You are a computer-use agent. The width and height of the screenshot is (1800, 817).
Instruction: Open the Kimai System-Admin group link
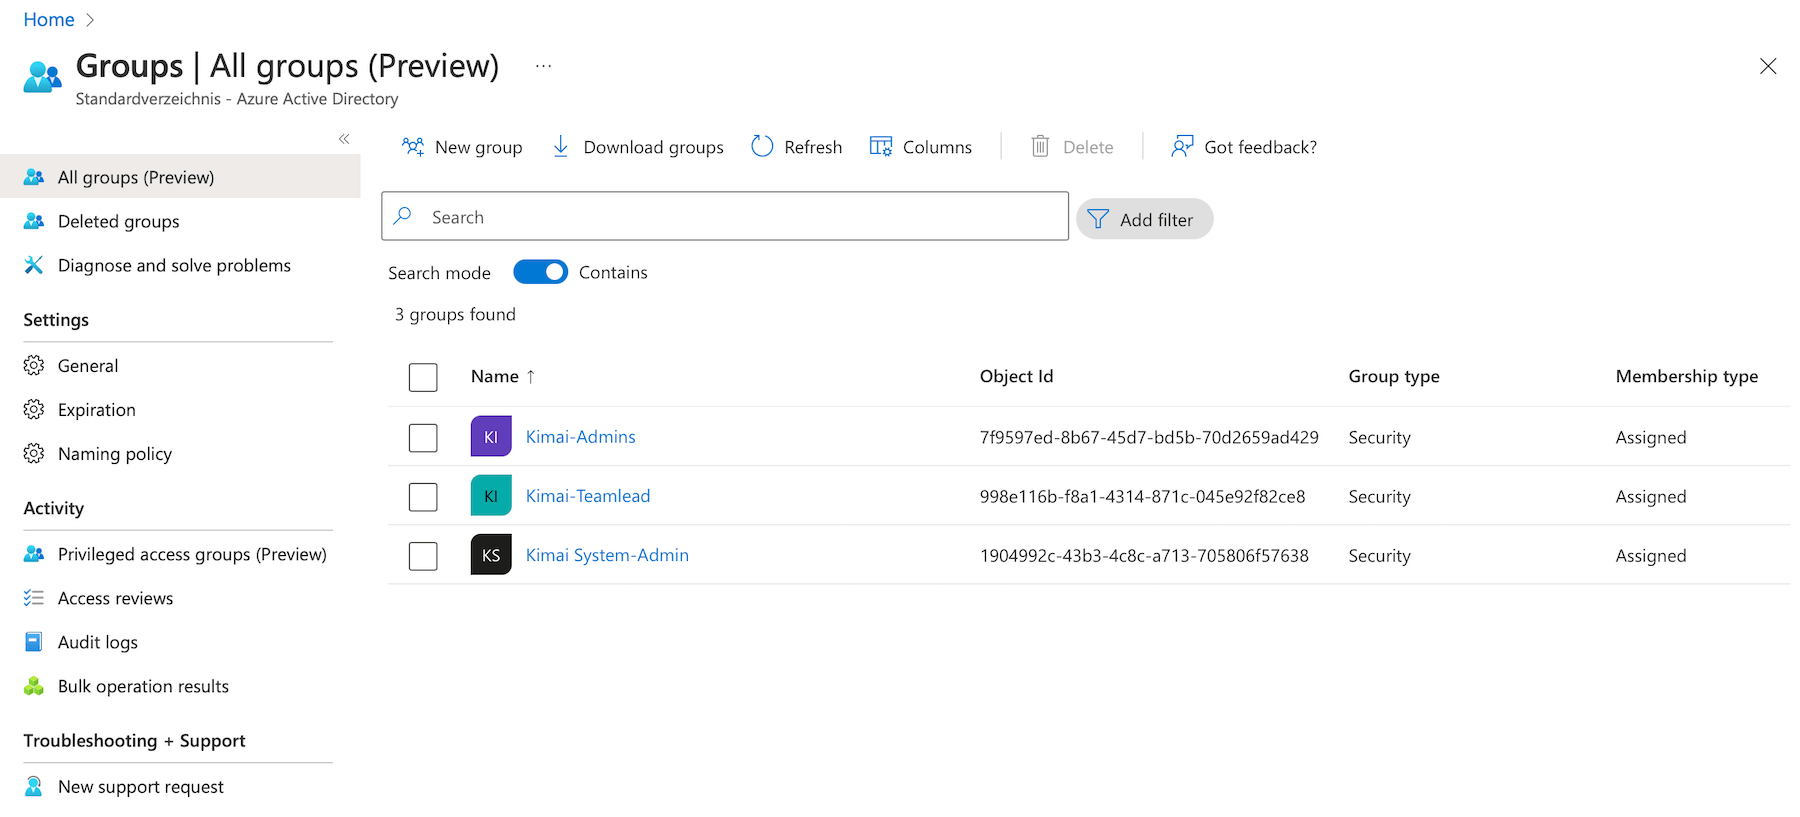607,555
